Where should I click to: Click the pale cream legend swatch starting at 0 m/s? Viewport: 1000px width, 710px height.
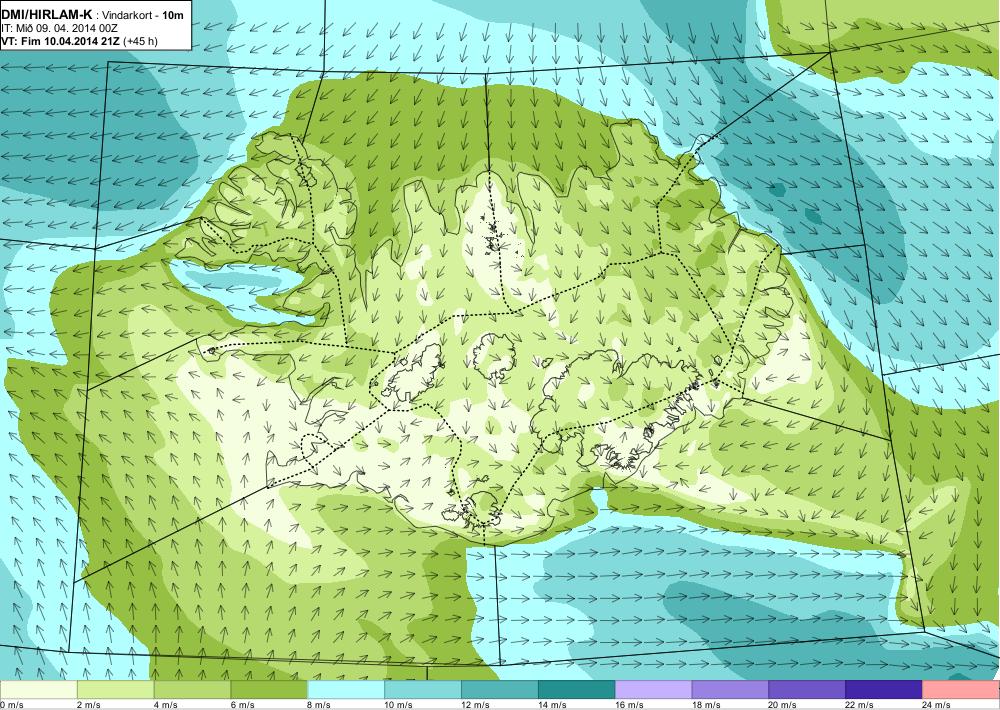[38, 690]
